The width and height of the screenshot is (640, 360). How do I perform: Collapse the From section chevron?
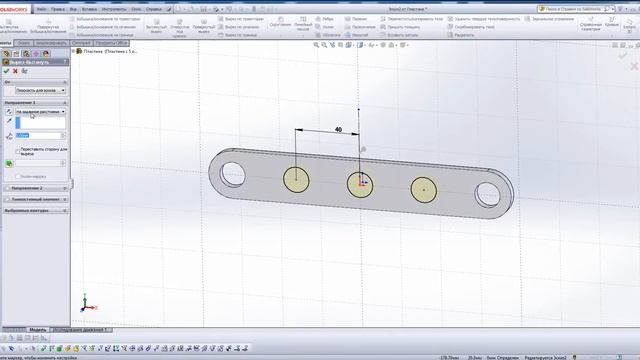(65, 82)
